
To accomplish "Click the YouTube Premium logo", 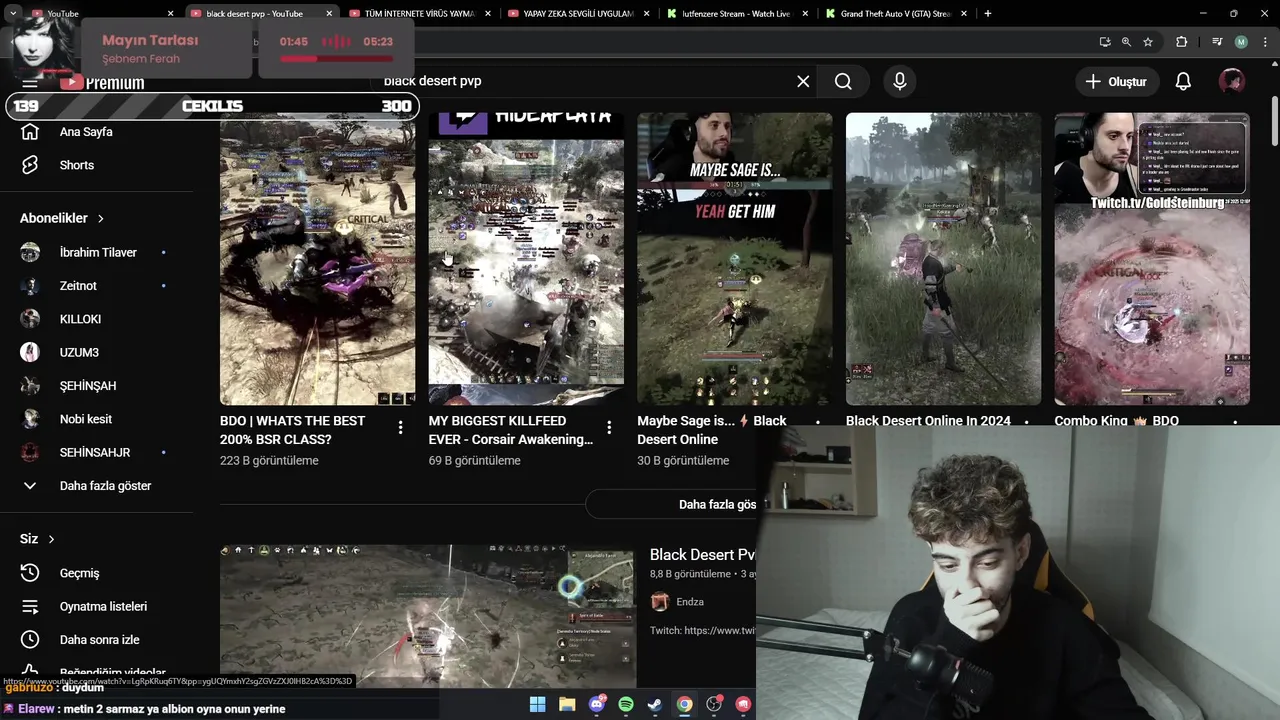I will pyautogui.click(x=101, y=82).
